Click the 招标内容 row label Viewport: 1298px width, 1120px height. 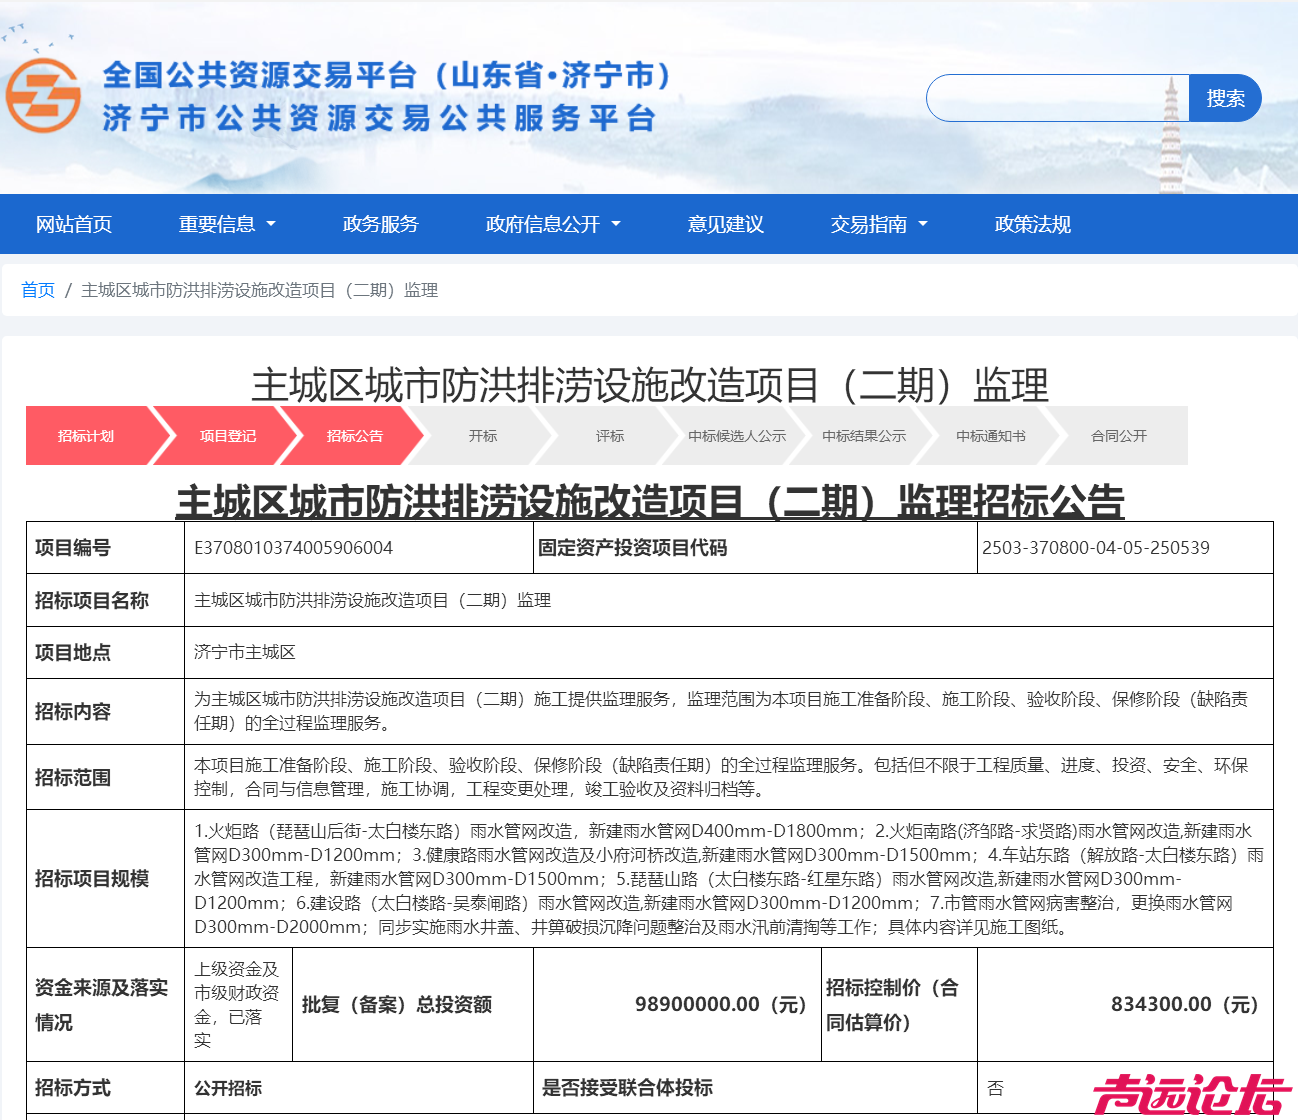(73, 711)
